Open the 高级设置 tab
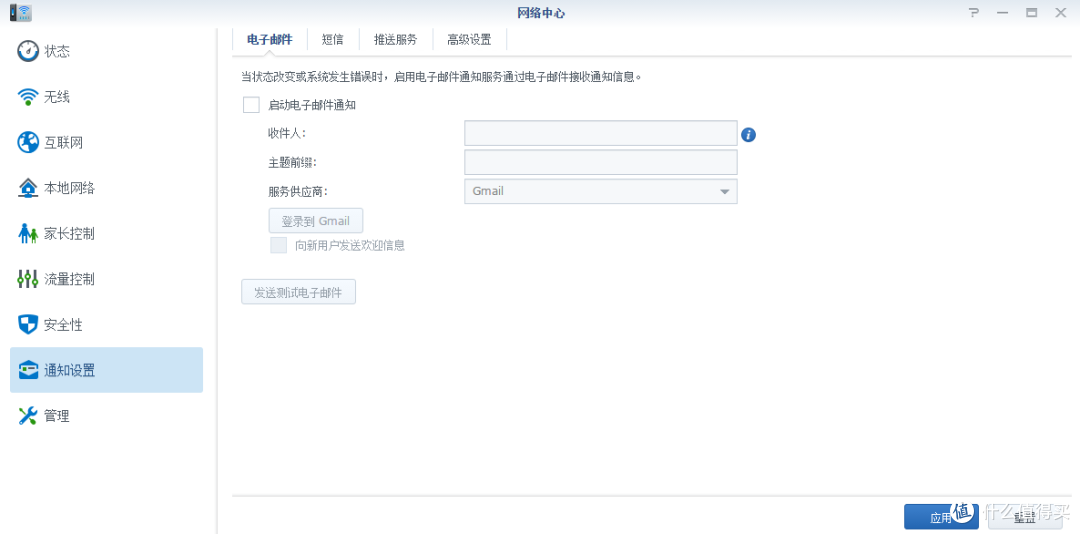 pos(469,39)
